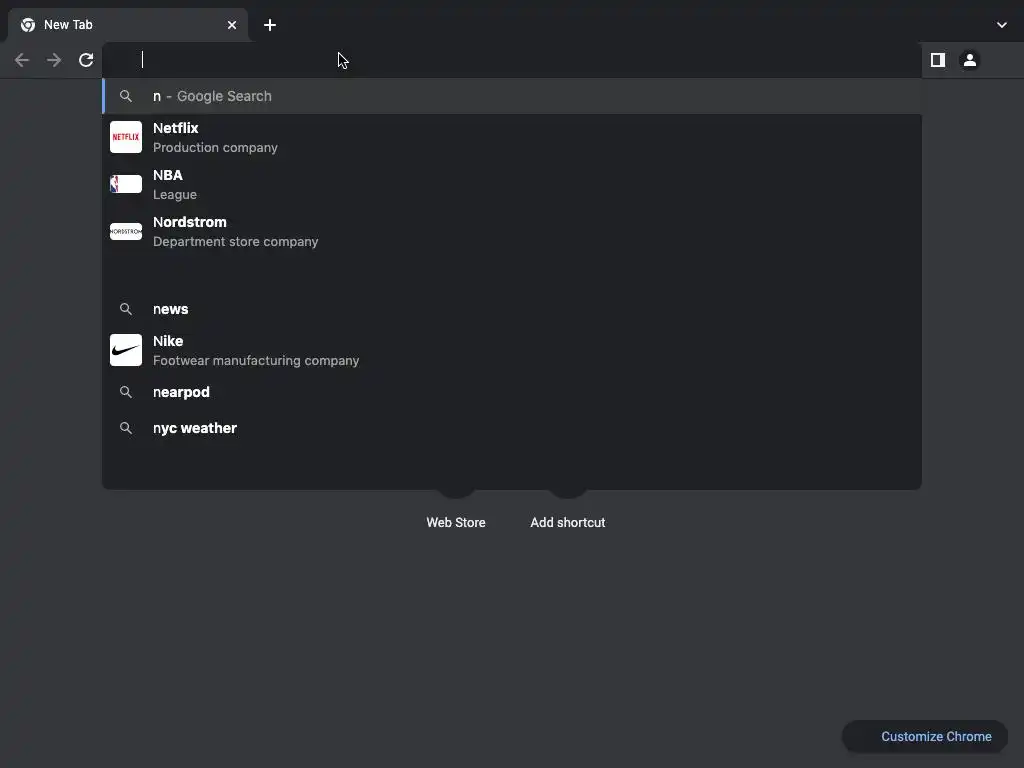Select the 'nearpod' search suggestion
This screenshot has width=1024, height=768.
[512, 392]
